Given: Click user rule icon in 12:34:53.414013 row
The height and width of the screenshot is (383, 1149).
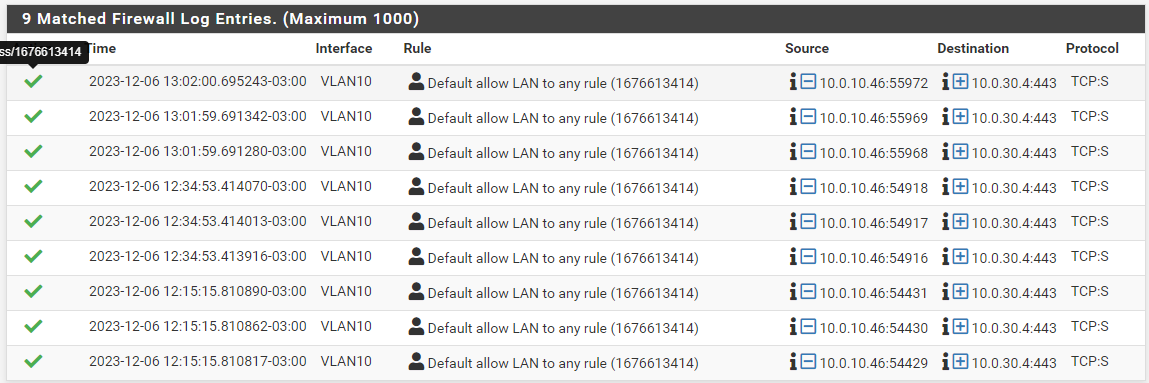Looking at the screenshot, I should [x=416, y=221].
